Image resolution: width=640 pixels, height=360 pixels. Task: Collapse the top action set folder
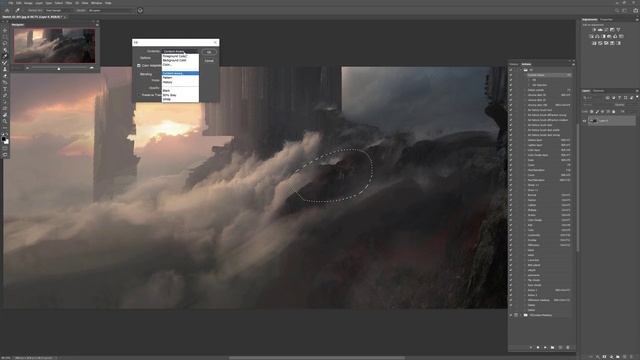tap(521, 70)
